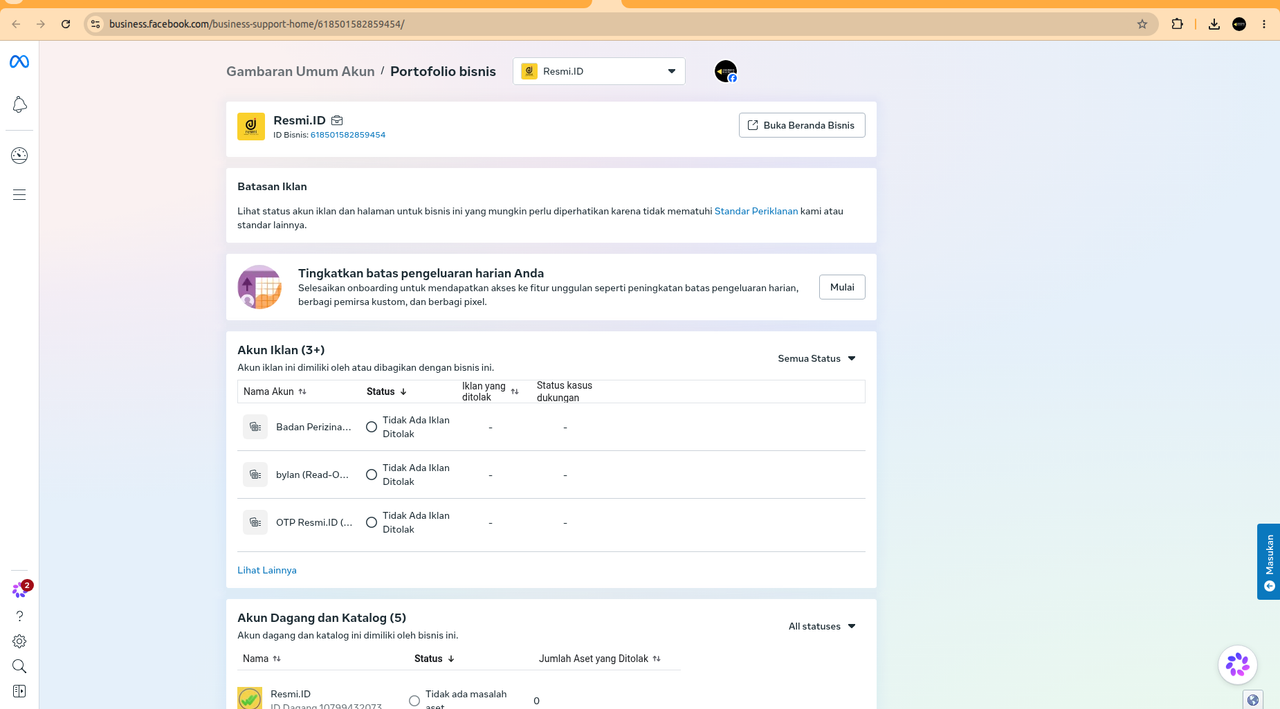Expand the Semua Status filter
This screenshot has width=1280, height=709.
817,358
